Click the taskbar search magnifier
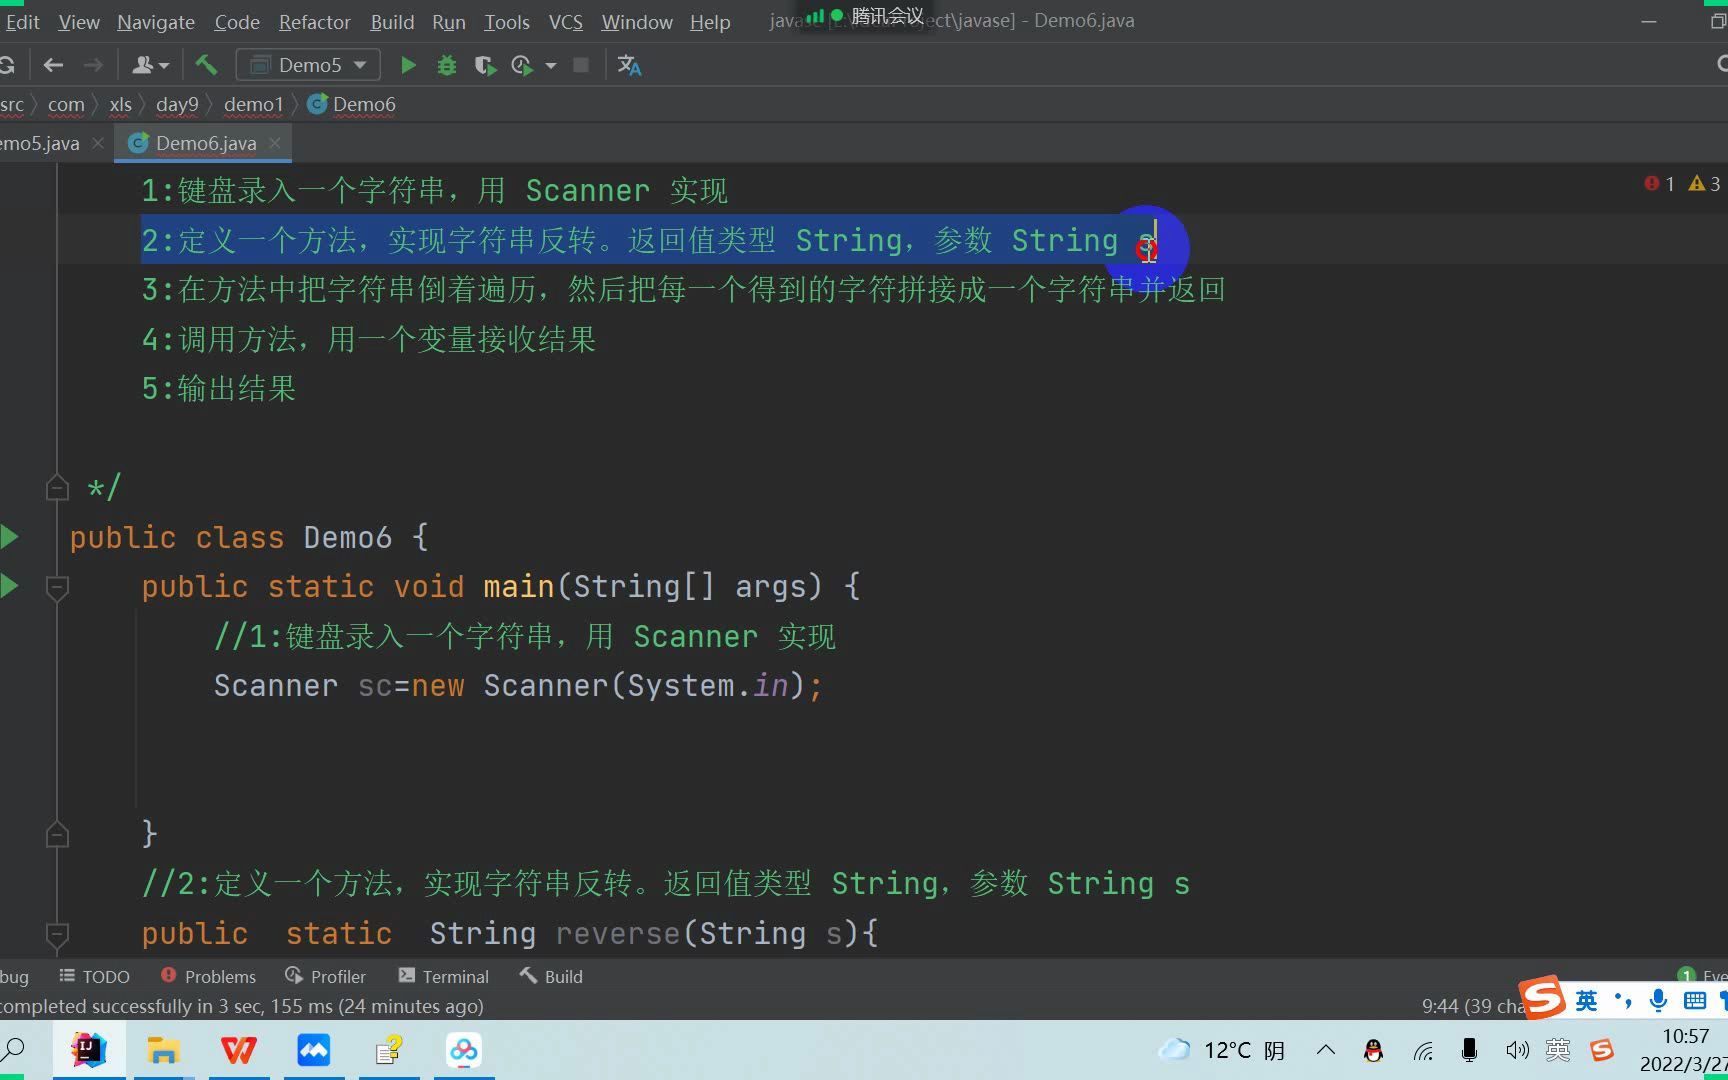 point(13,1050)
